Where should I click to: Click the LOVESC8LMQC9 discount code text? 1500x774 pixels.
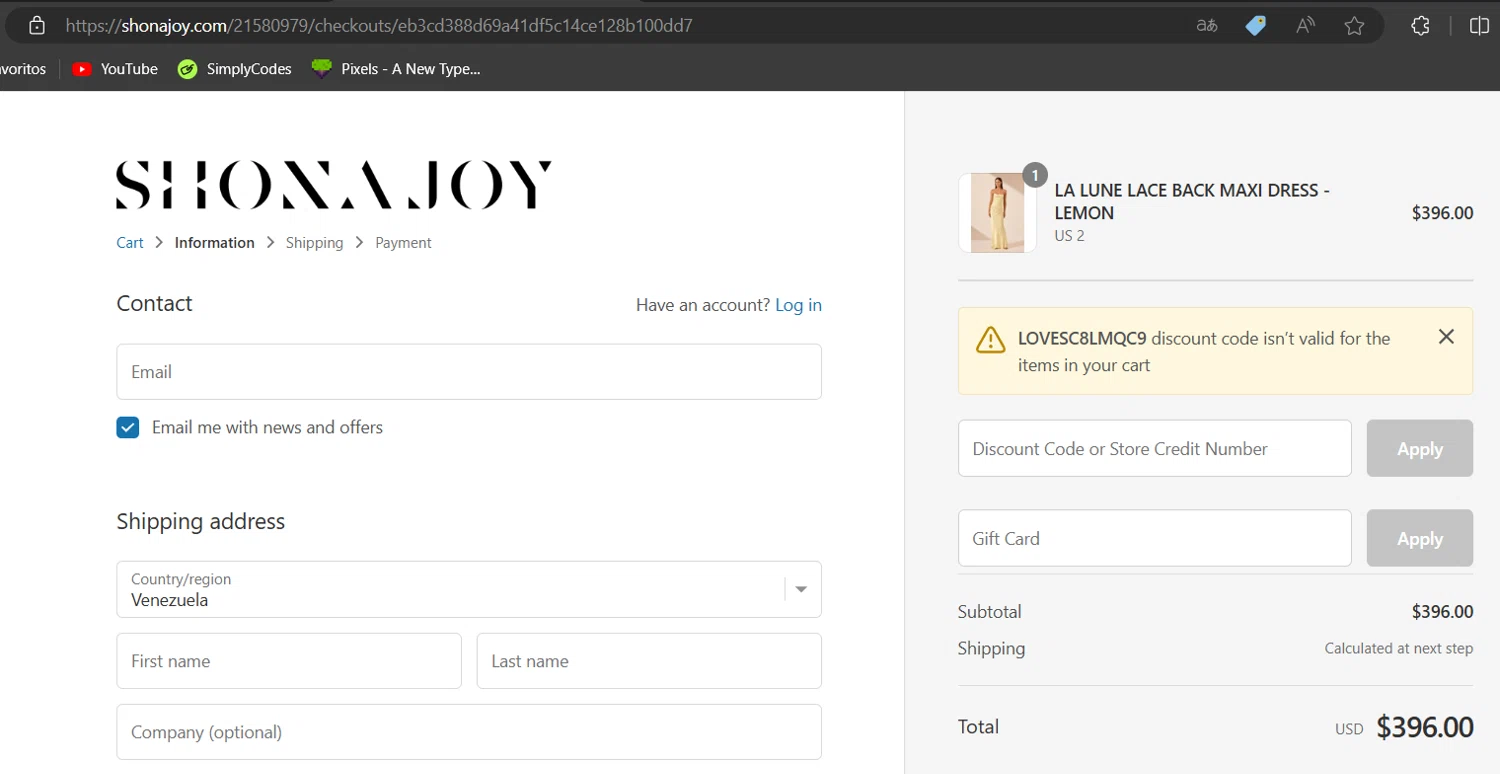coord(1082,338)
